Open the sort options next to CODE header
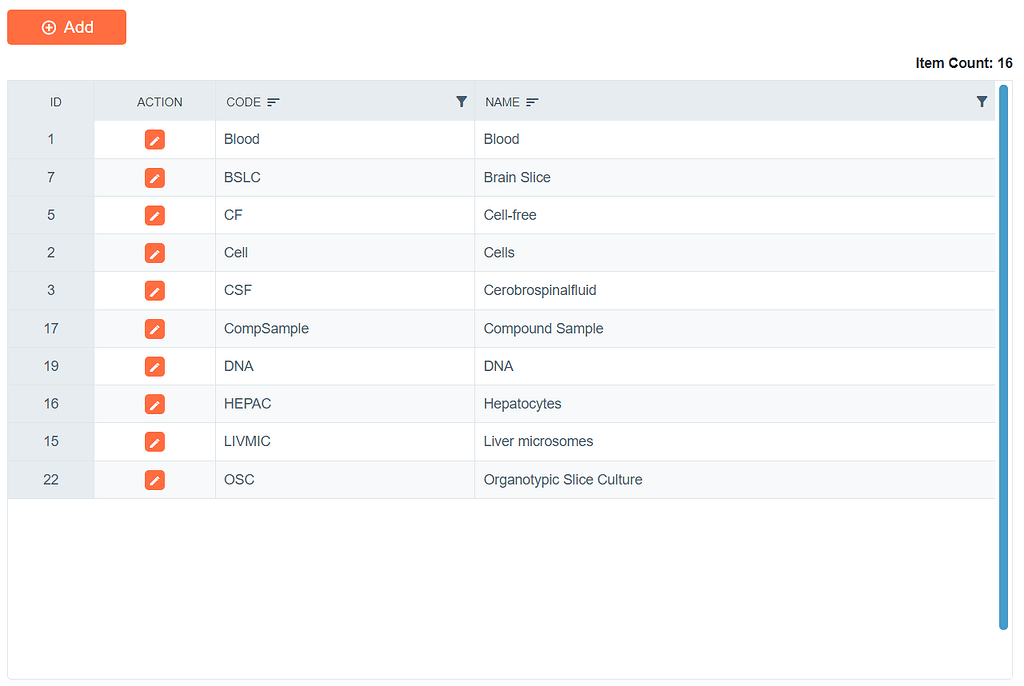 point(272,101)
